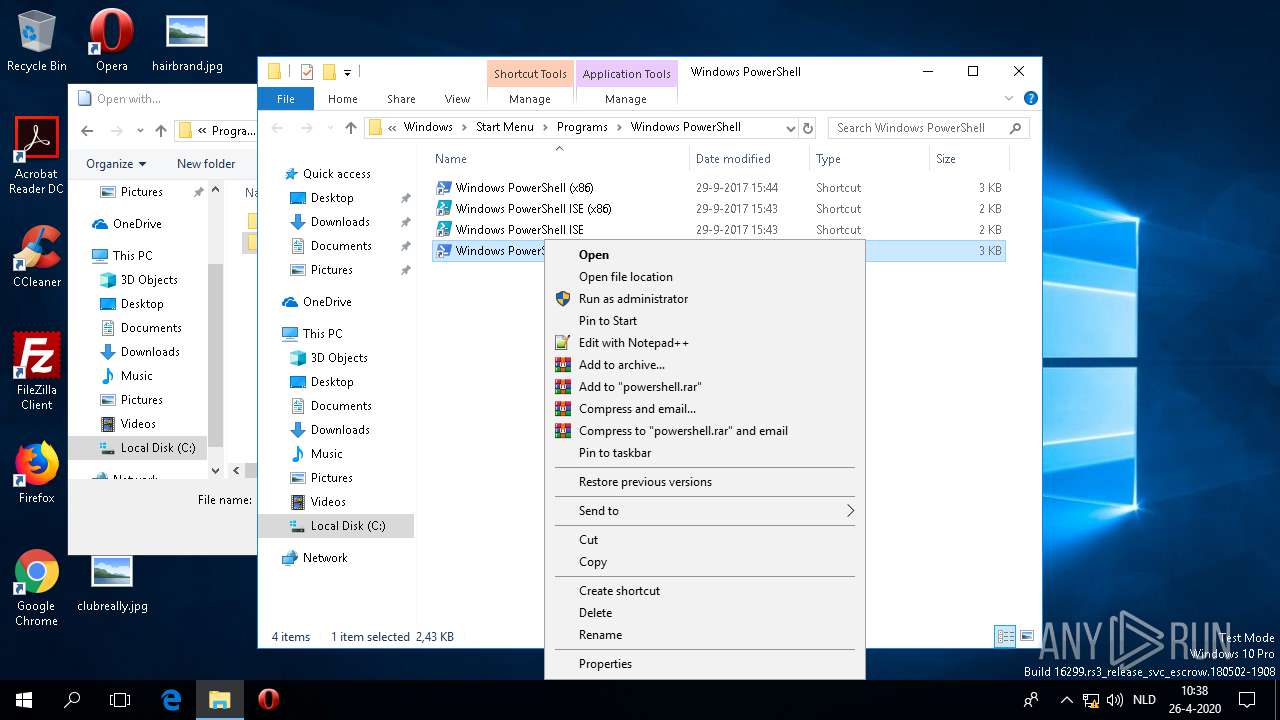Launch CCleaner from the desktop
The width and height of the screenshot is (1280, 720).
pyautogui.click(x=37, y=256)
